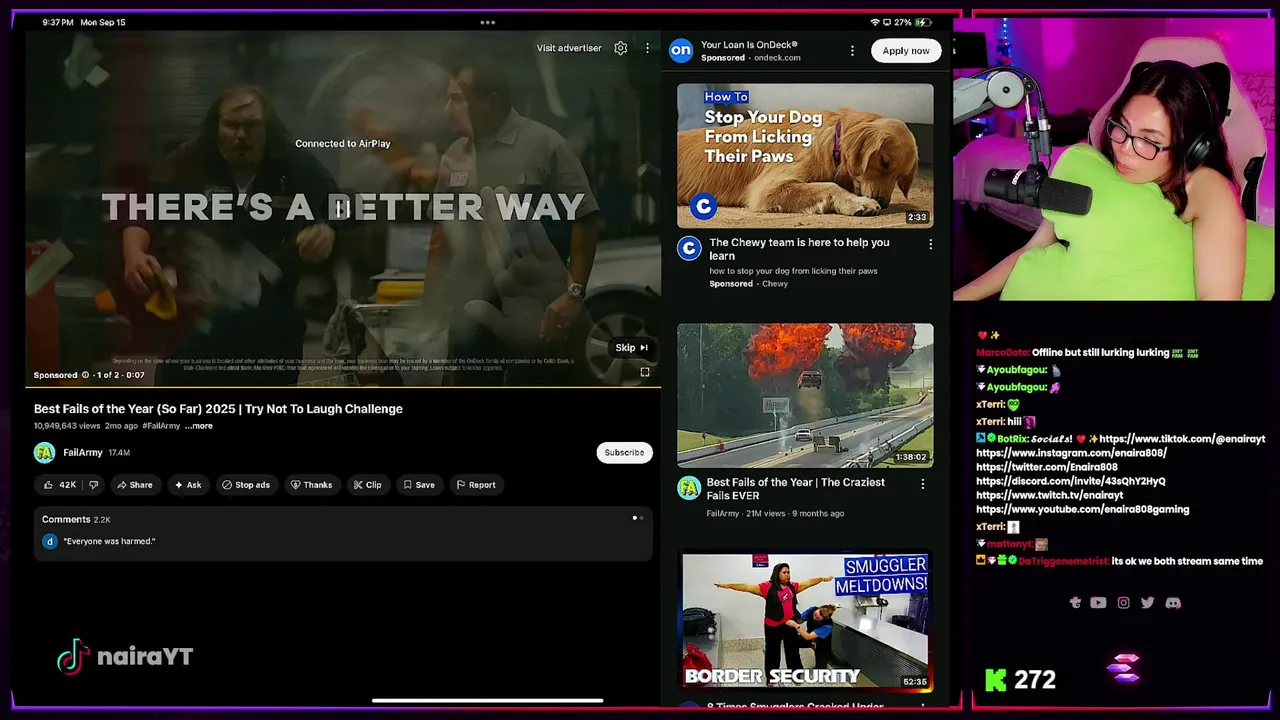Dislike the video with thumbs down
Viewport: 1280px width, 720px height.
[x=94, y=485]
